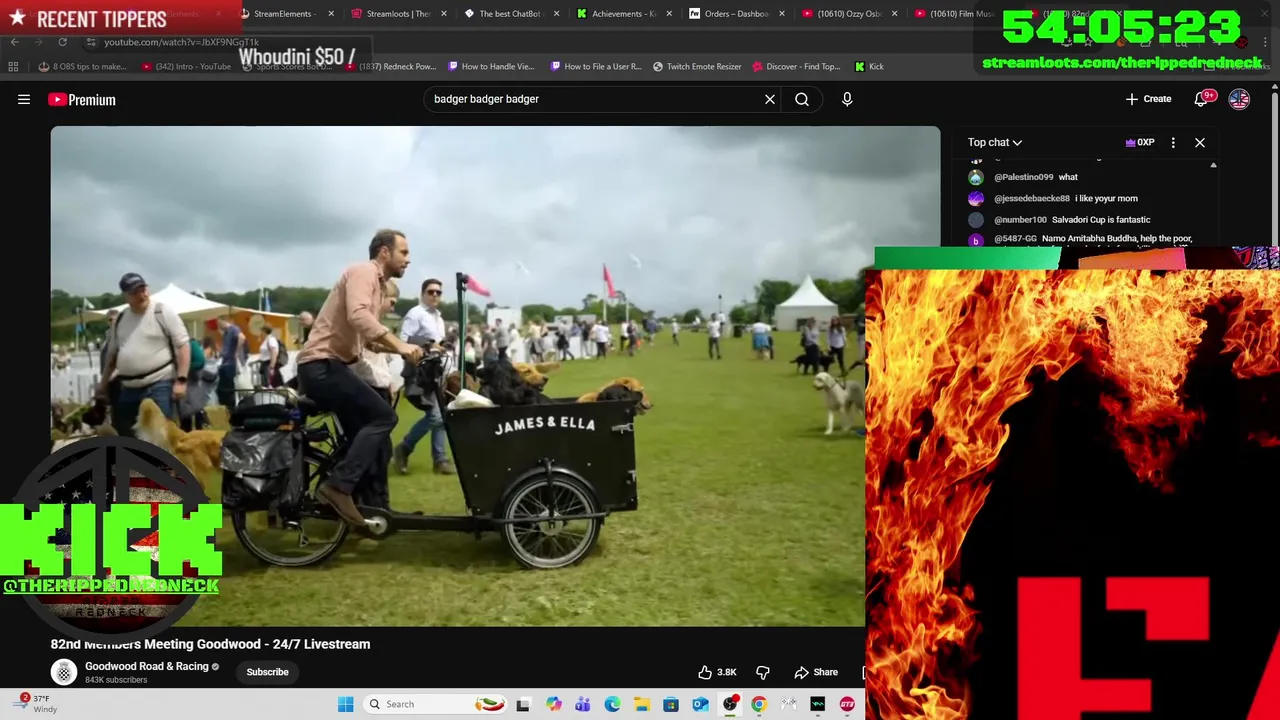
Task: Close the StreamElements tab
Action: pos(331,14)
